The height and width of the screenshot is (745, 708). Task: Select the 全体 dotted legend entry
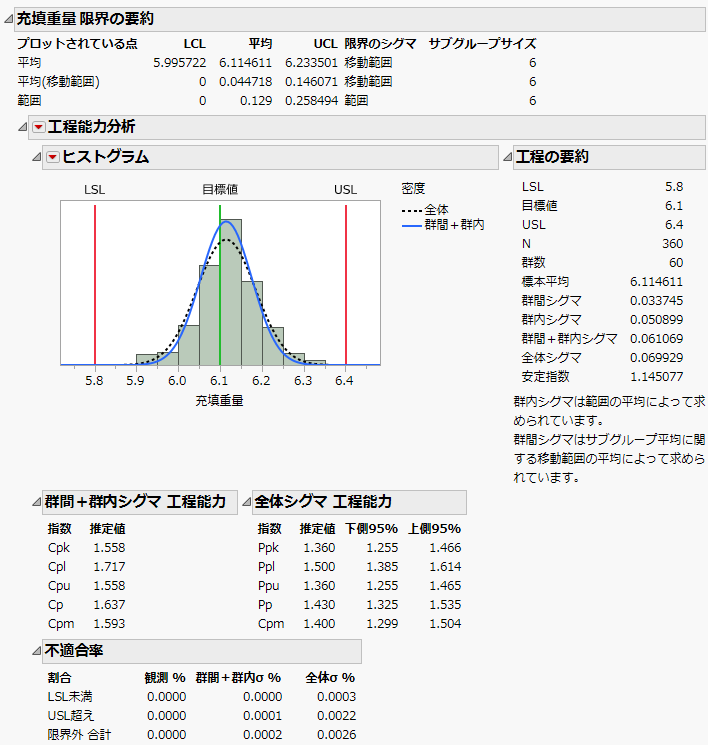425,210
